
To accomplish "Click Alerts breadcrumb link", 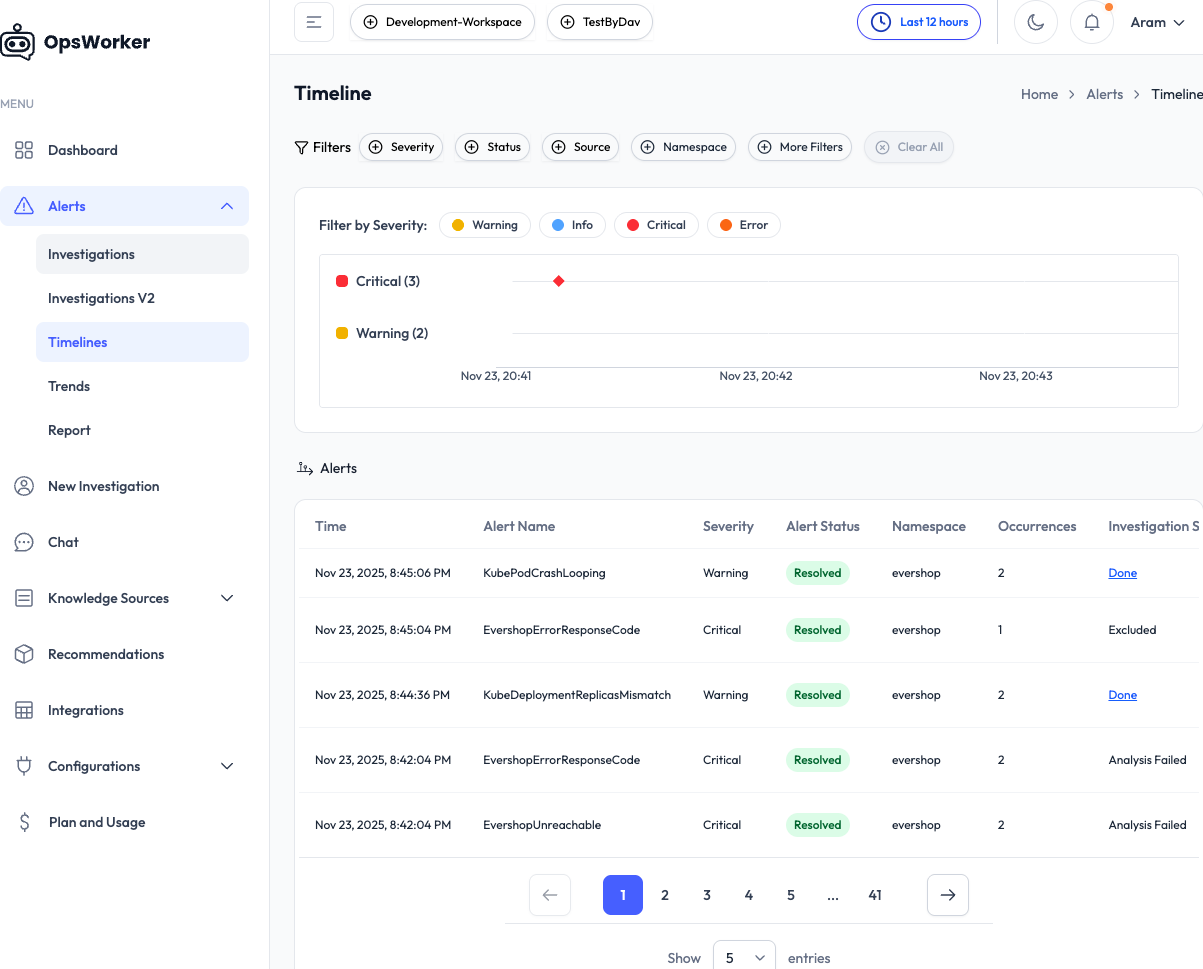I will pos(1105,94).
